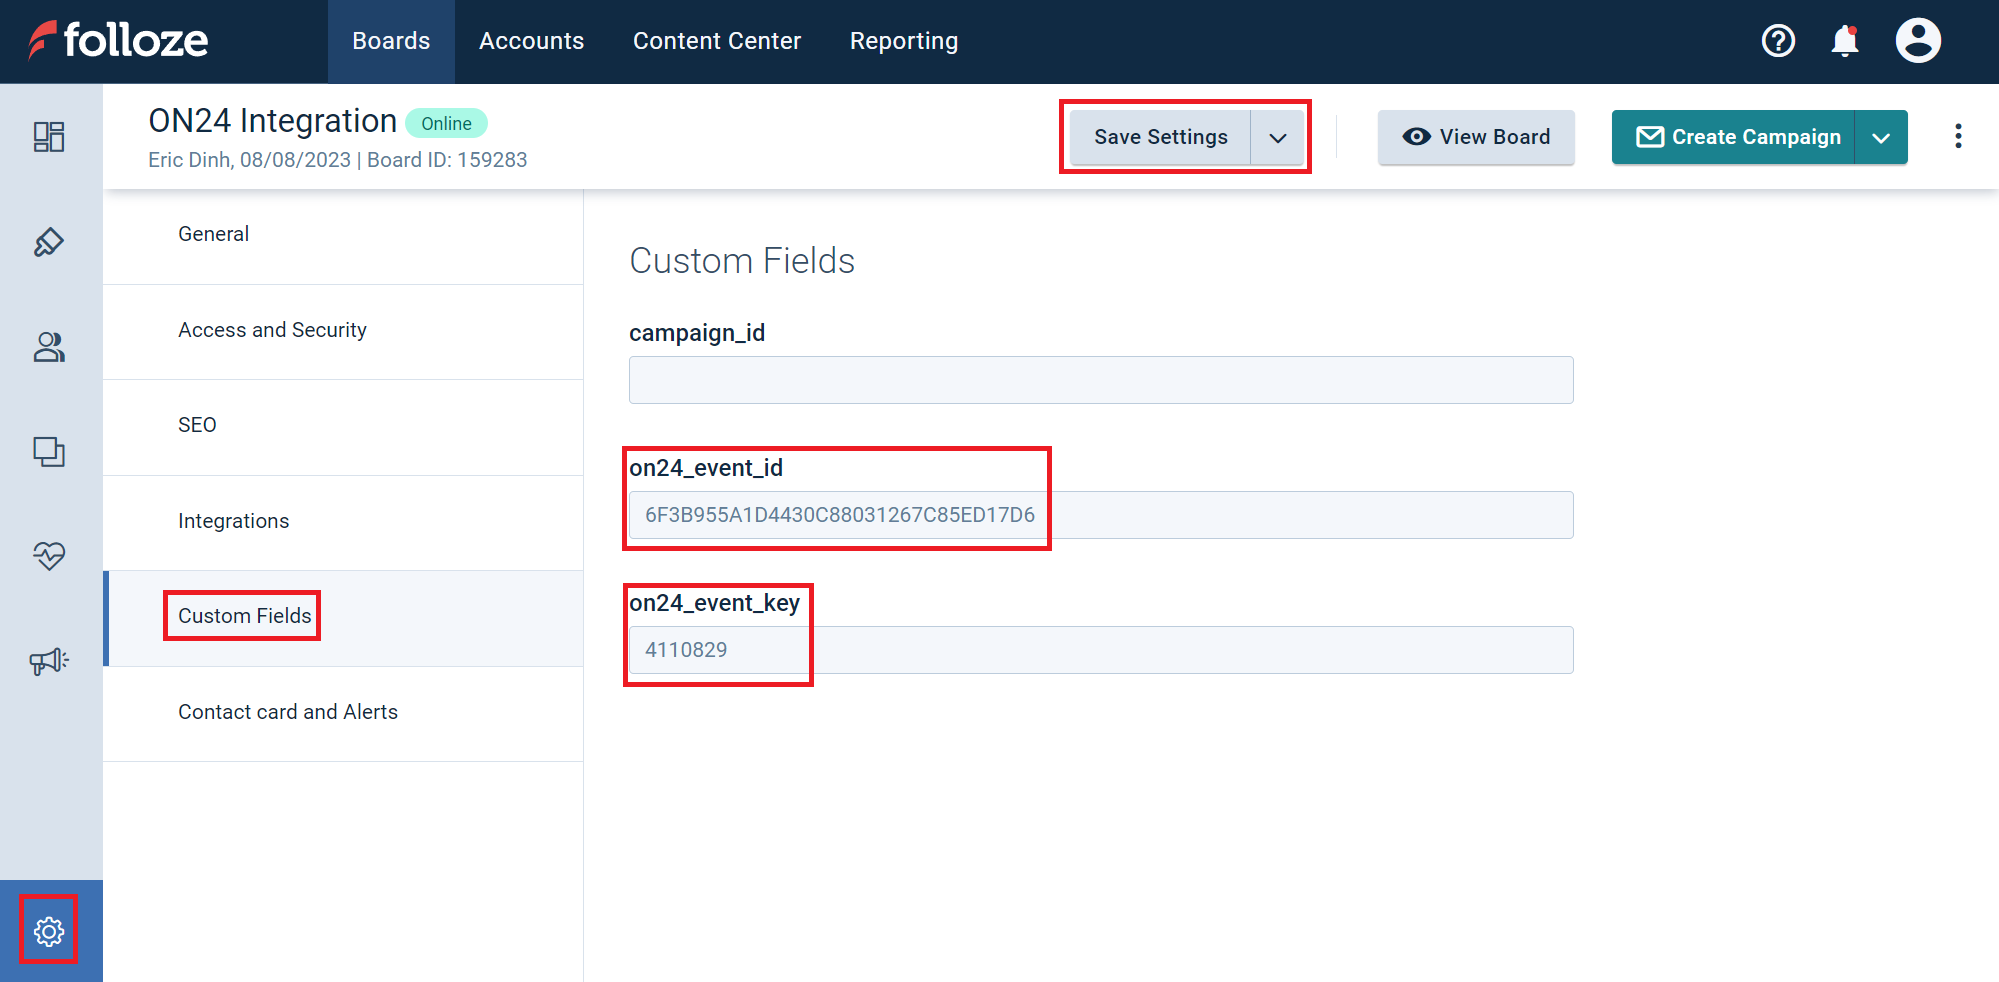Screen dimensions: 1999x982
Task: Open Access and Security settings
Action: pos(272,330)
